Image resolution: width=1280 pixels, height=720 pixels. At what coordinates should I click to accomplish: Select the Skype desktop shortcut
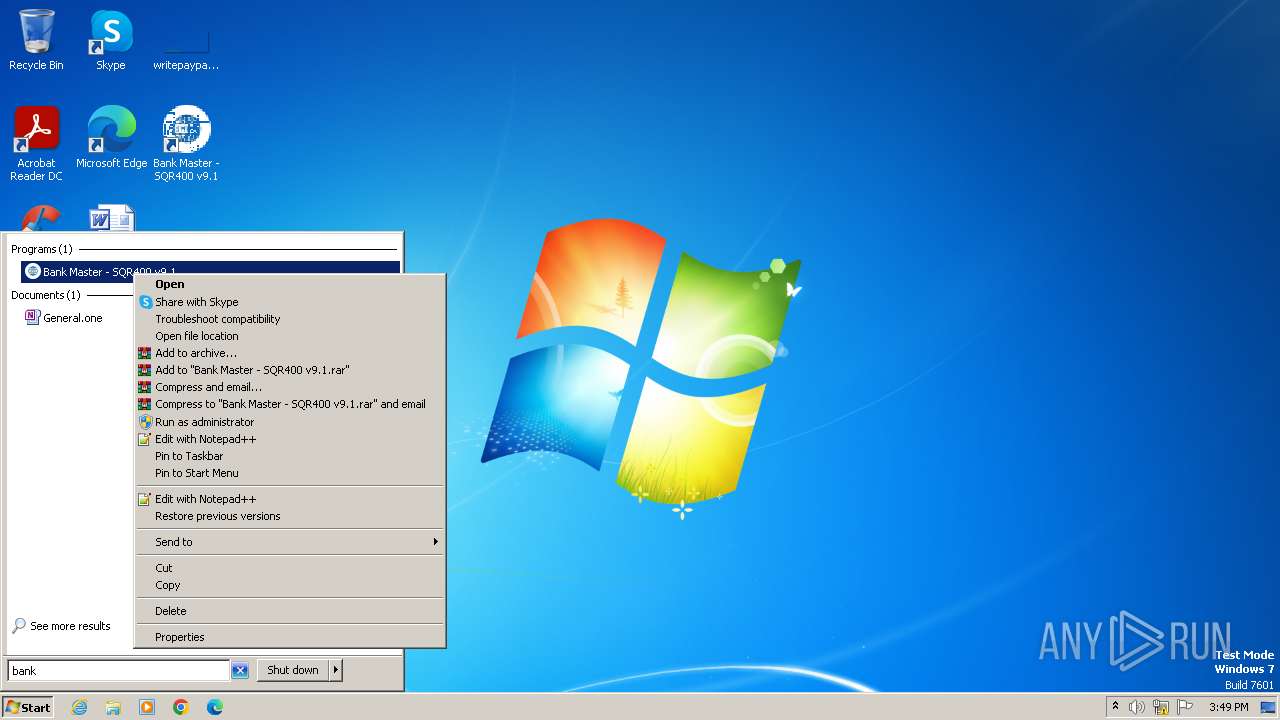tap(111, 40)
